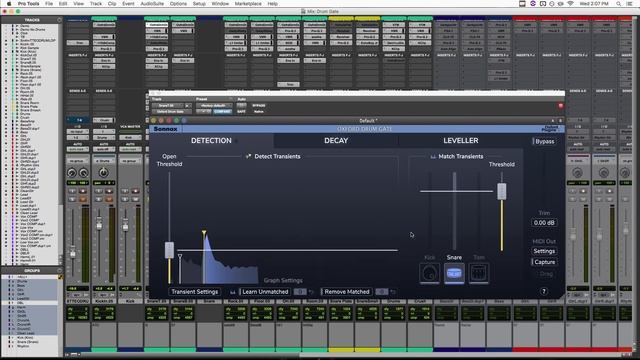Open the Notification Center icon

click(x=630, y=4)
